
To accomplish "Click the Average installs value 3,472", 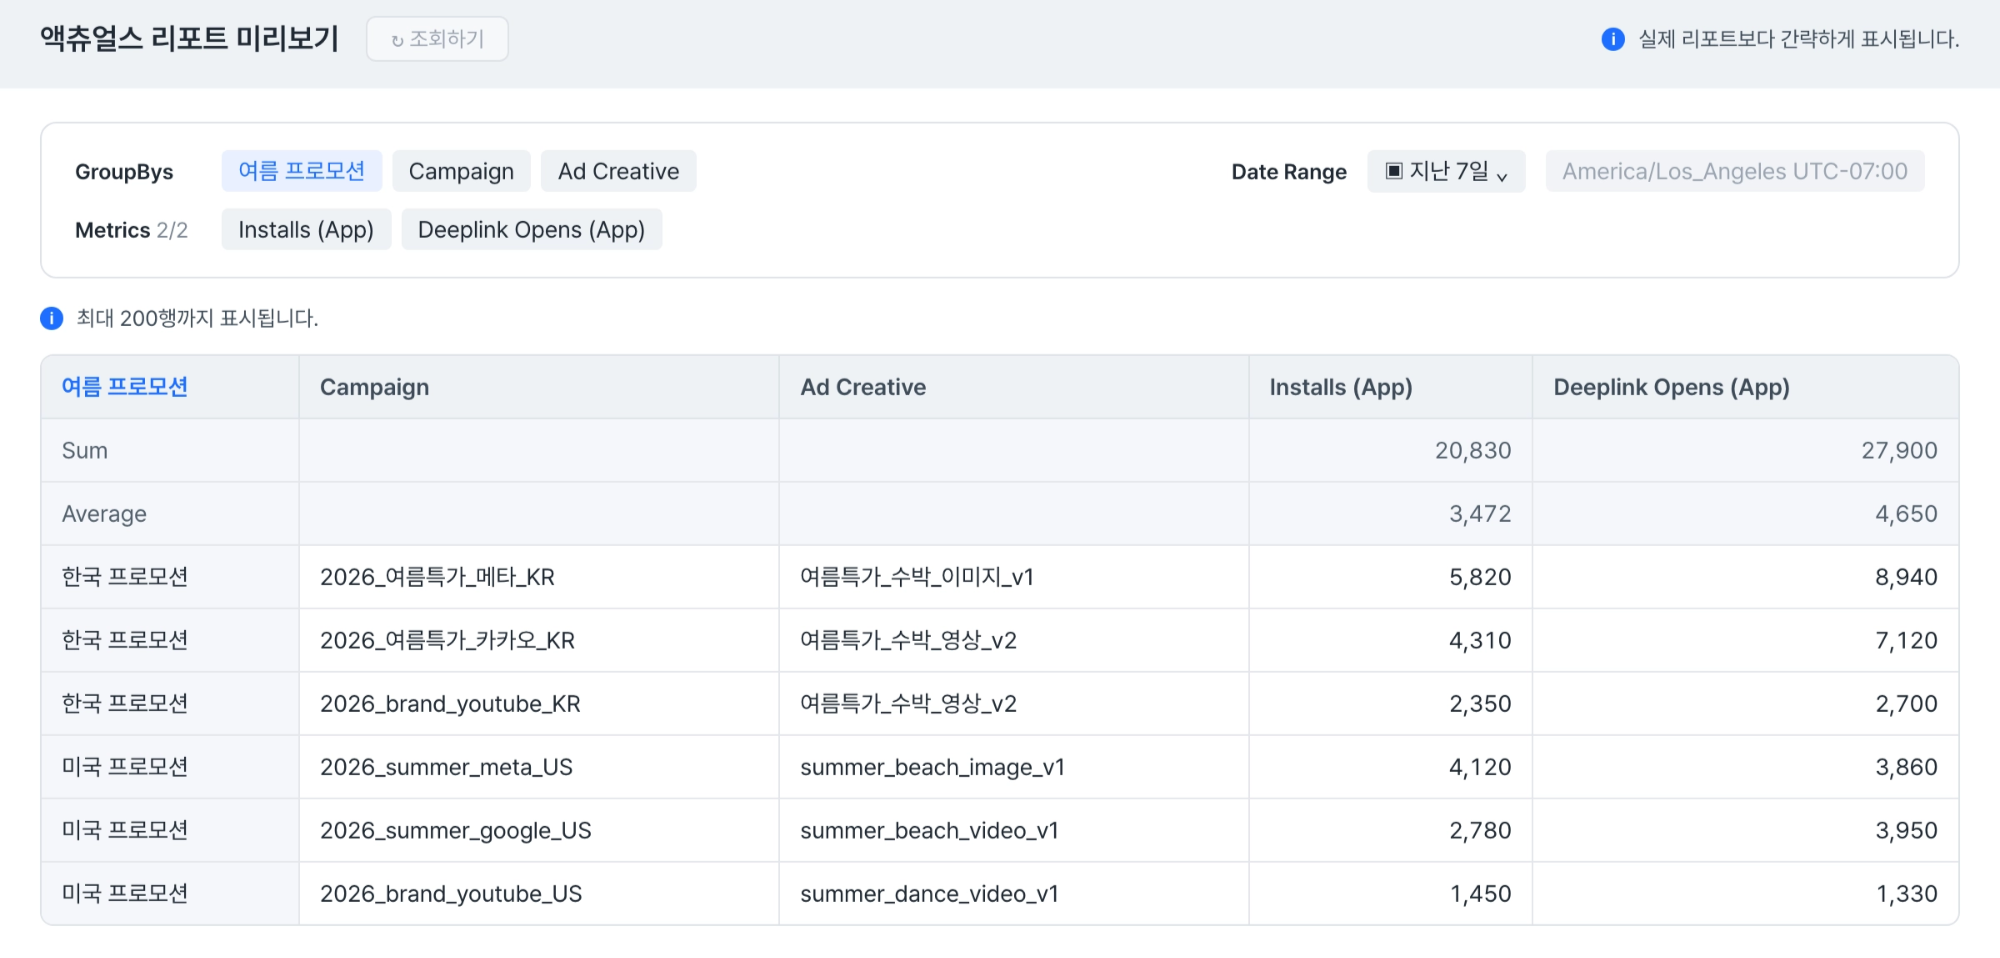I will tap(1480, 514).
